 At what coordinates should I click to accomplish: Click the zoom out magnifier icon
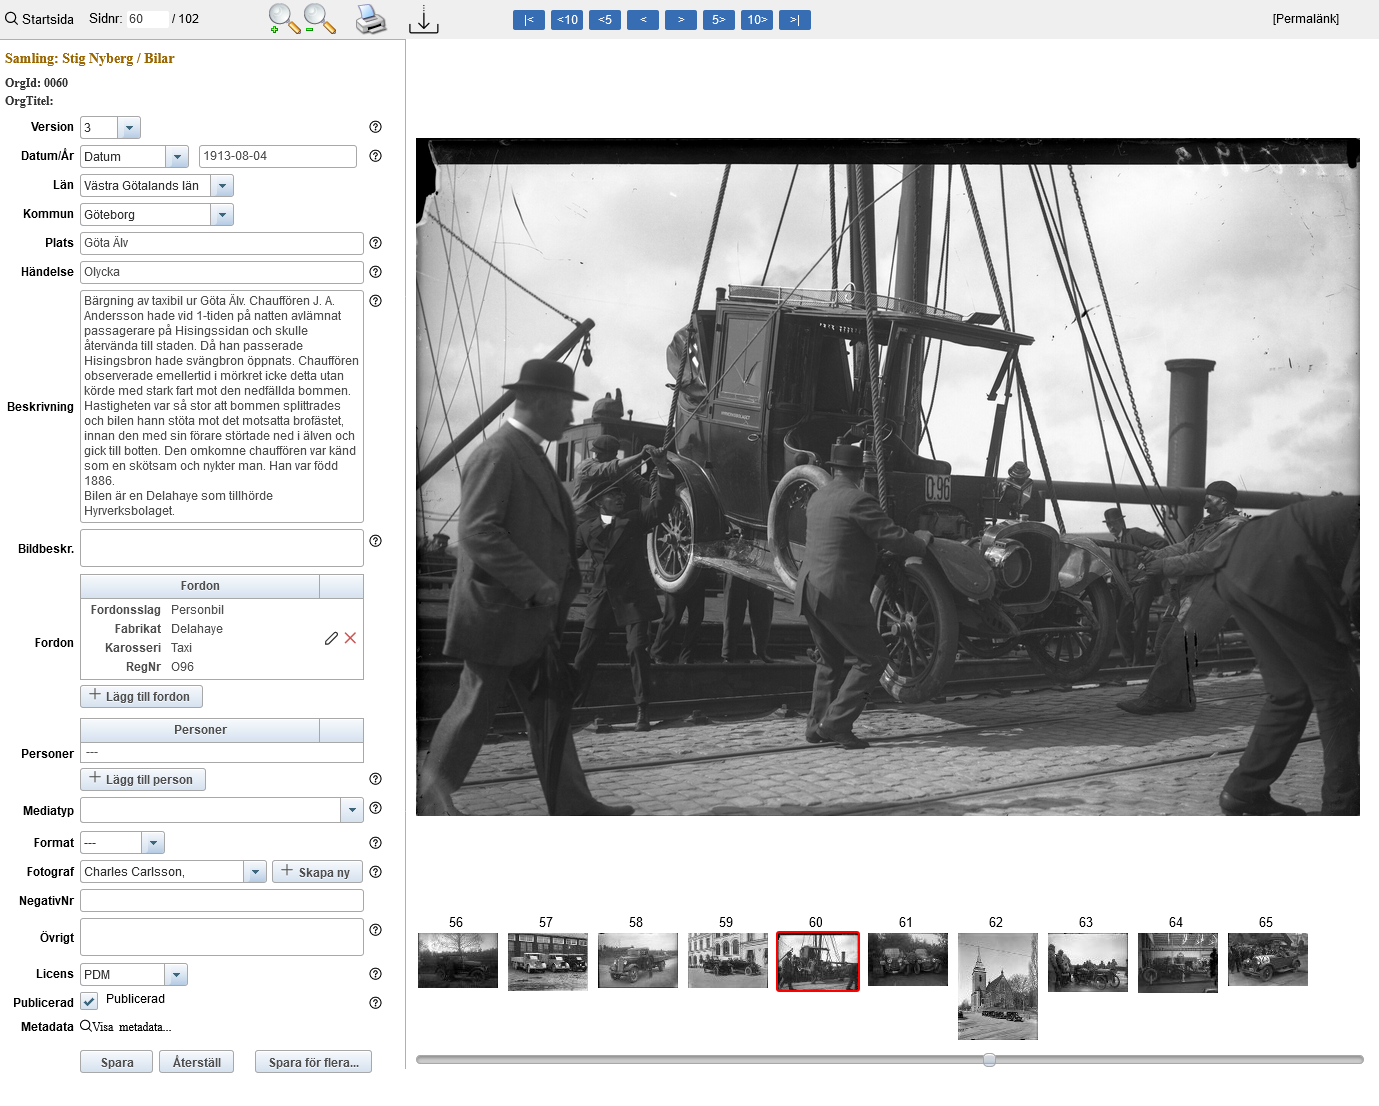pyautogui.click(x=319, y=19)
